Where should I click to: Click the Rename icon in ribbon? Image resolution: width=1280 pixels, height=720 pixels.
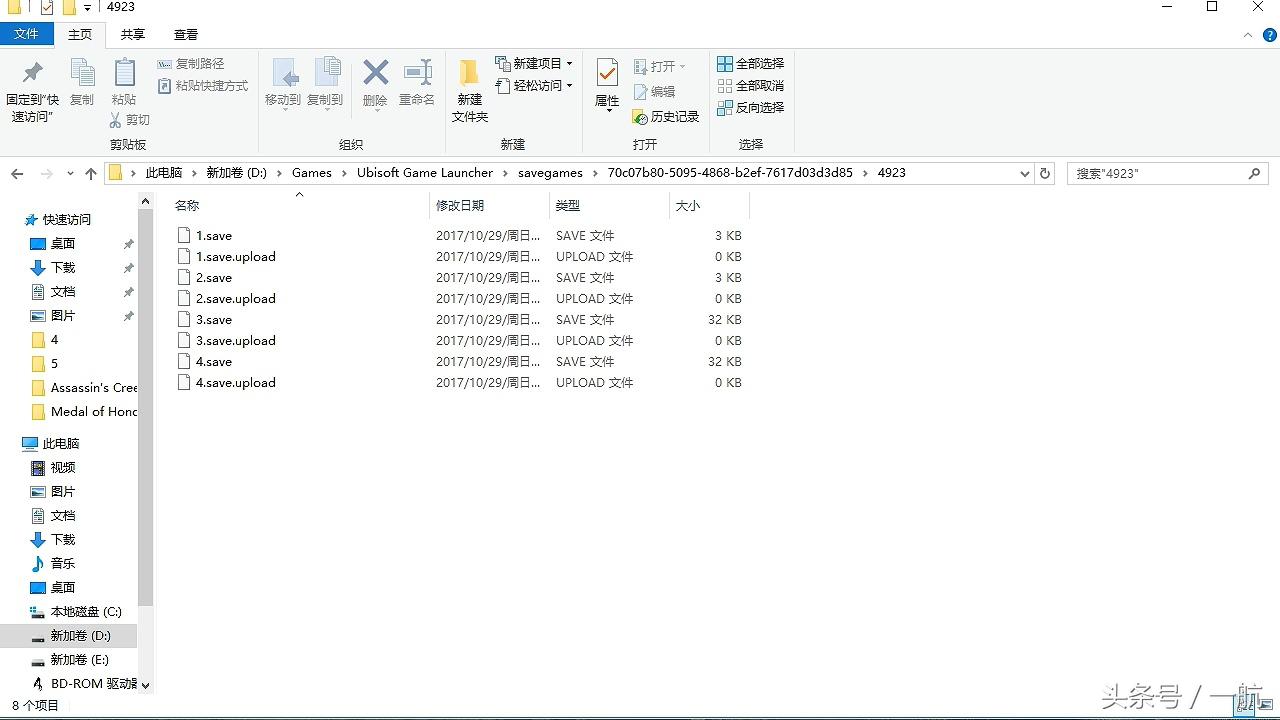(x=417, y=75)
